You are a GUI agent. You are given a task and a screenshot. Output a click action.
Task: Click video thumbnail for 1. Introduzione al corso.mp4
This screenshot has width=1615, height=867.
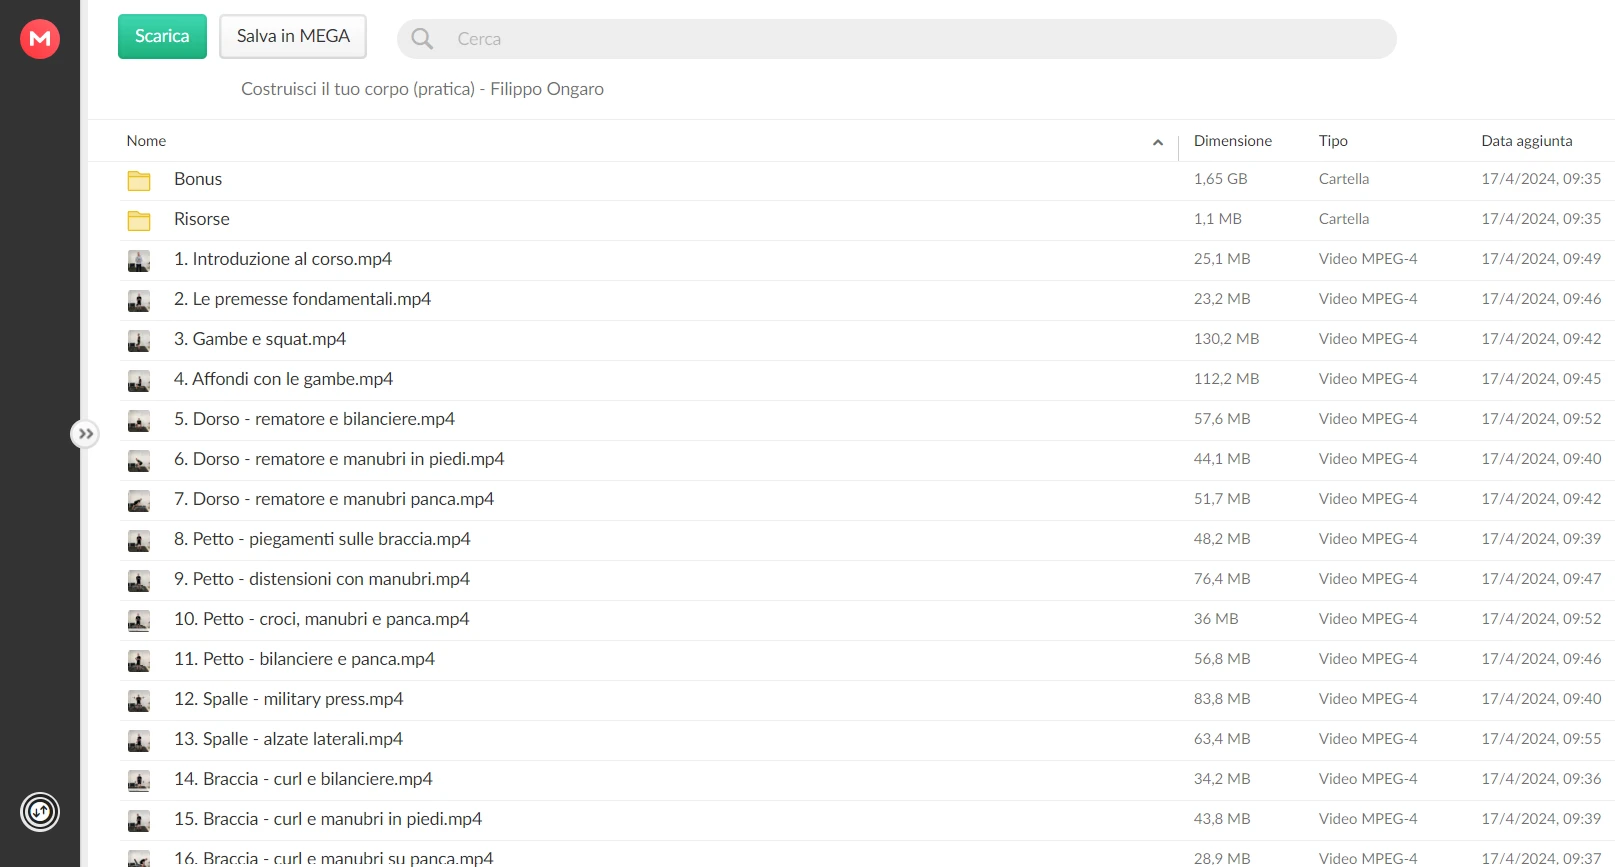(x=139, y=260)
